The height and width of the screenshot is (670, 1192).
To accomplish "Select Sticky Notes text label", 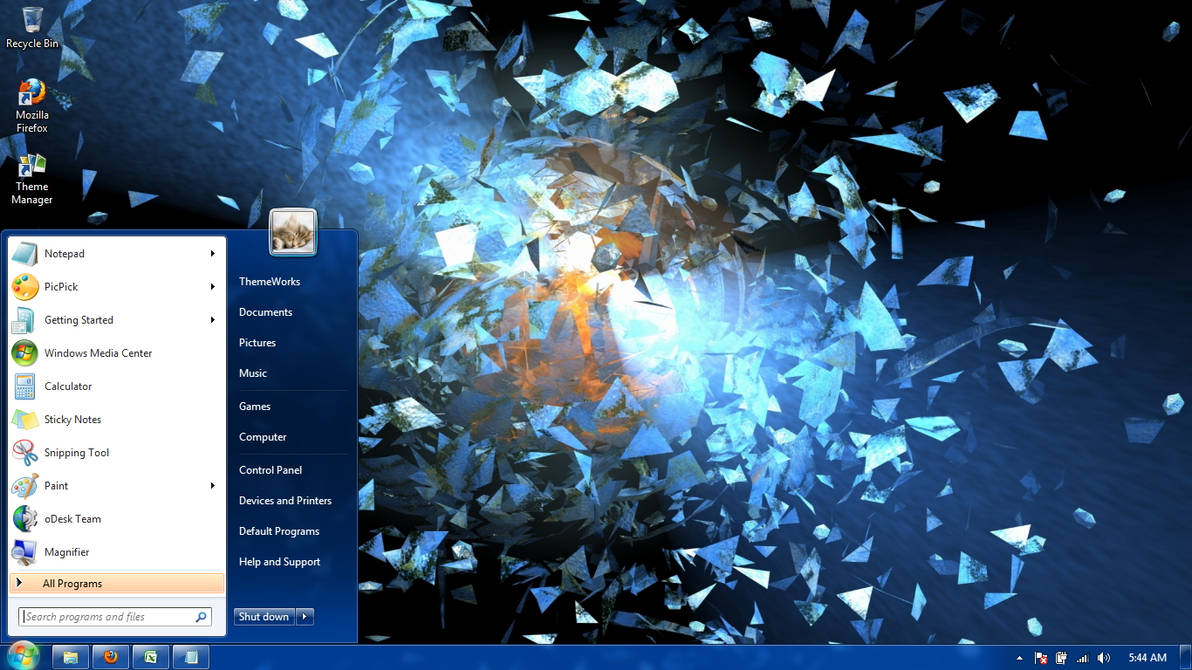I will (x=72, y=419).
